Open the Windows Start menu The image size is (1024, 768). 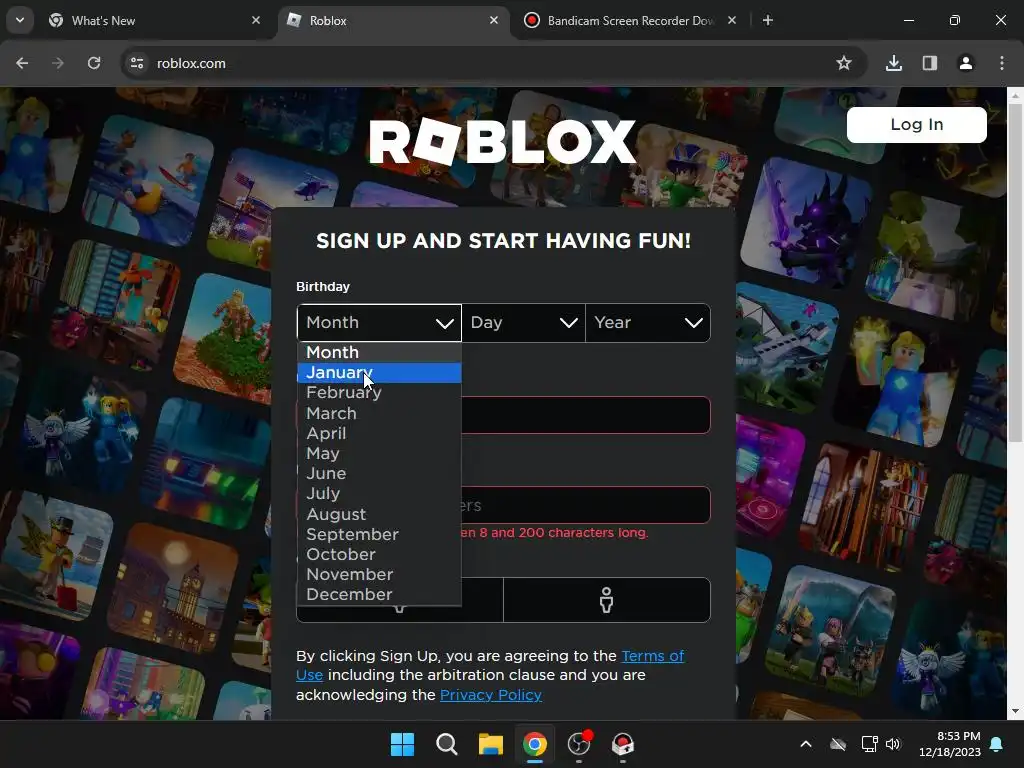402,744
